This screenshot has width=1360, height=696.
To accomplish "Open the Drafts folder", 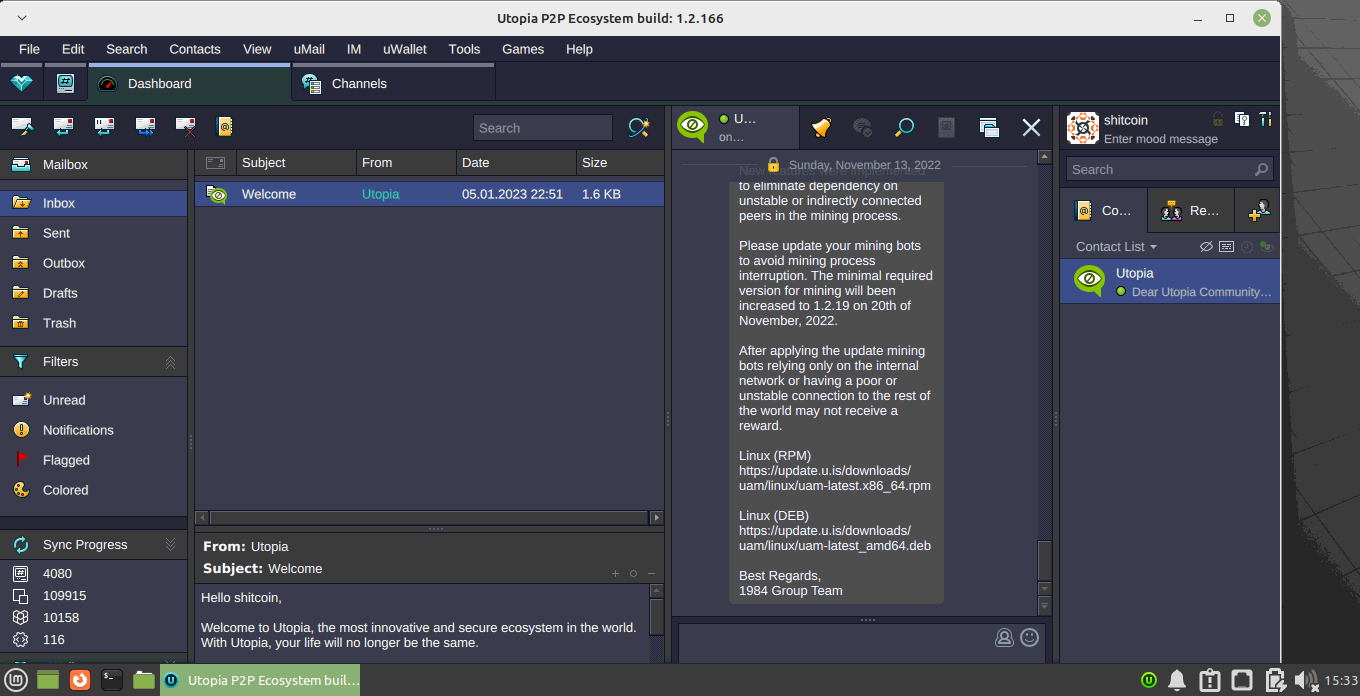I will point(60,293).
